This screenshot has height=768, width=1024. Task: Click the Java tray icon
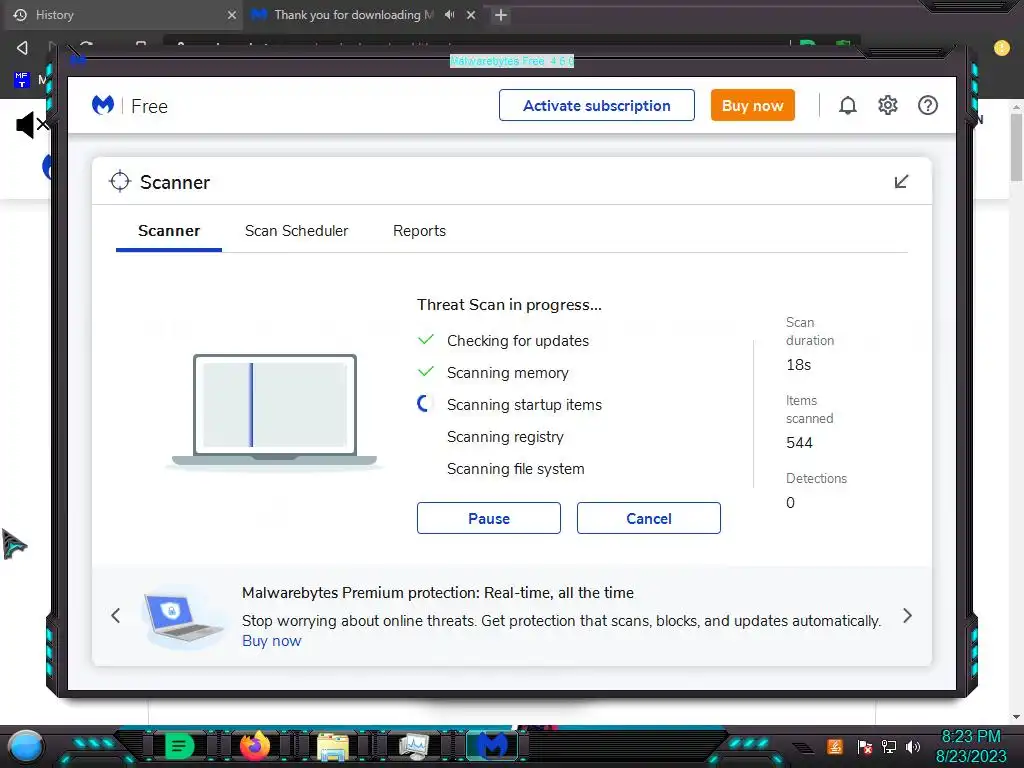835,746
